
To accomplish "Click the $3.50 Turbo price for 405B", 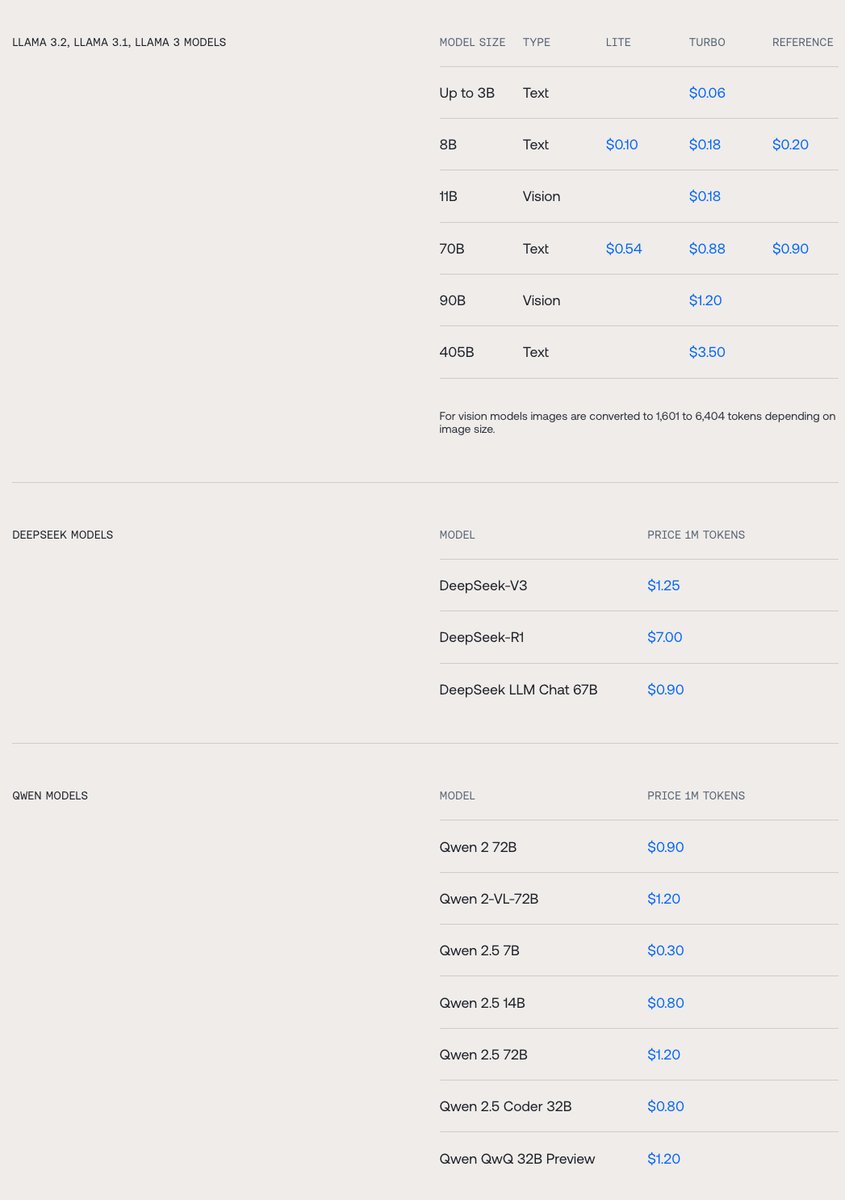I will (707, 352).
